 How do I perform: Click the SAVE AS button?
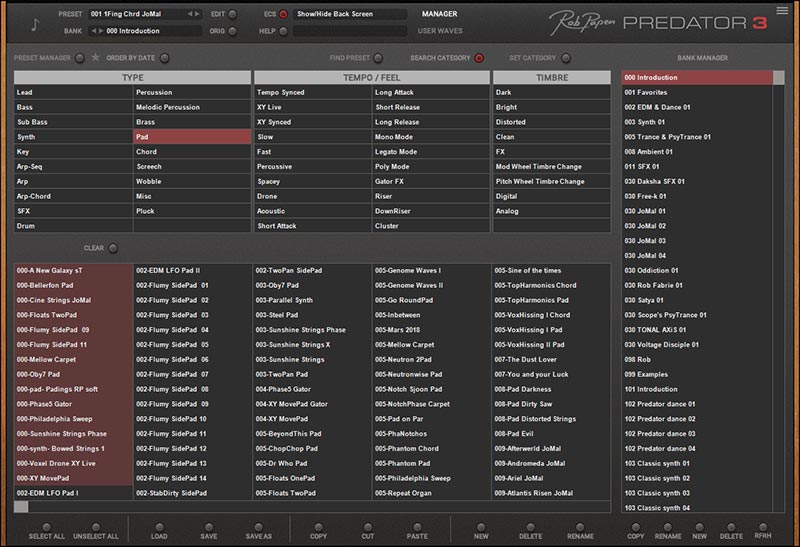pyautogui.click(x=259, y=527)
